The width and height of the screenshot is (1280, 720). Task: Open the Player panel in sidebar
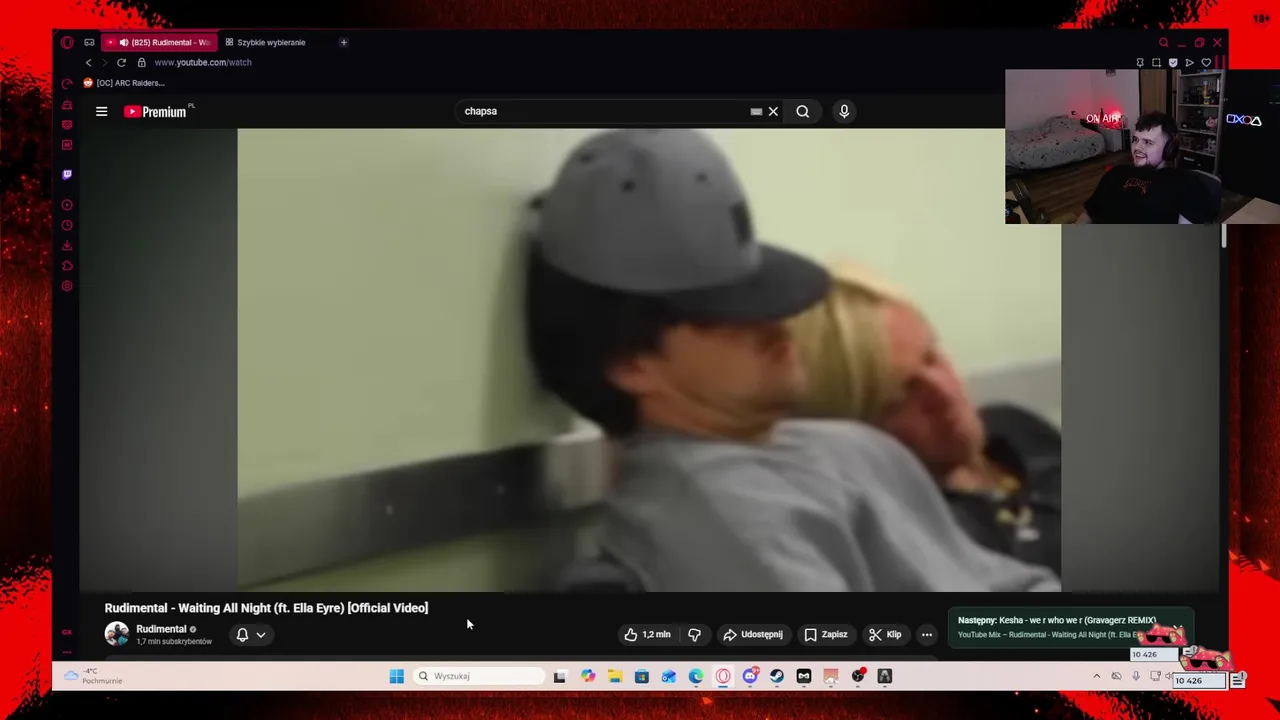coord(67,205)
